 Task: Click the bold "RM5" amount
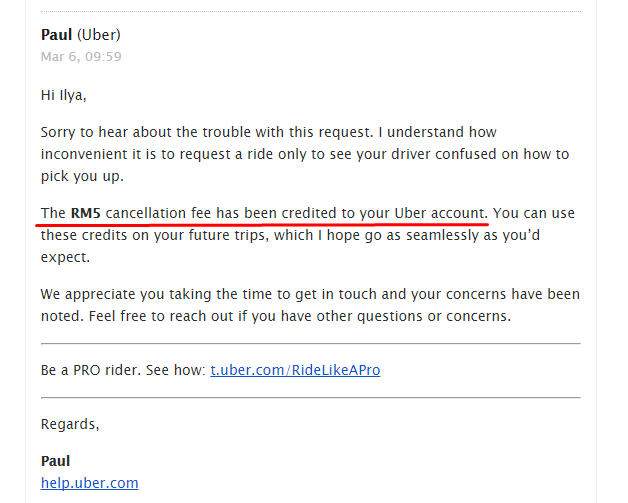86,214
